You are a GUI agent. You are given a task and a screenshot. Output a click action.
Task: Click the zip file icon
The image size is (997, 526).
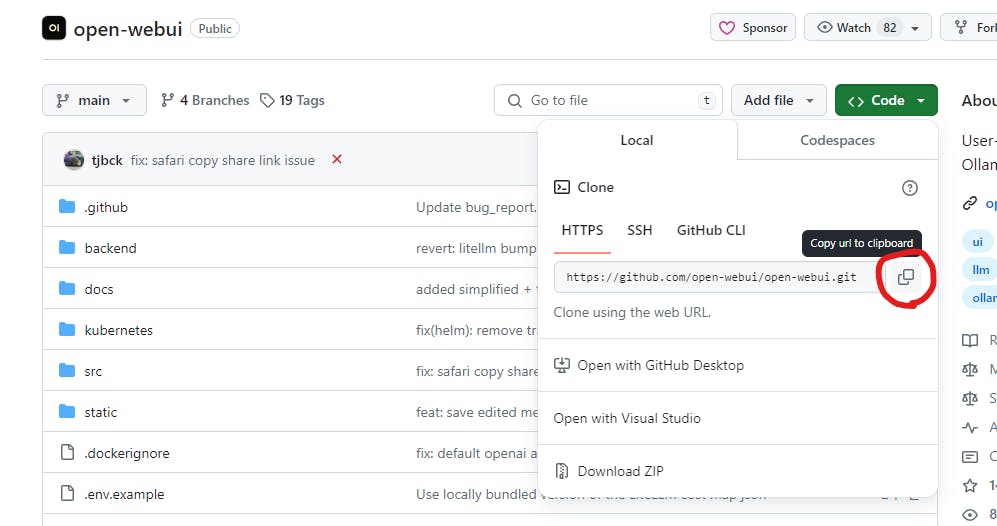561,471
